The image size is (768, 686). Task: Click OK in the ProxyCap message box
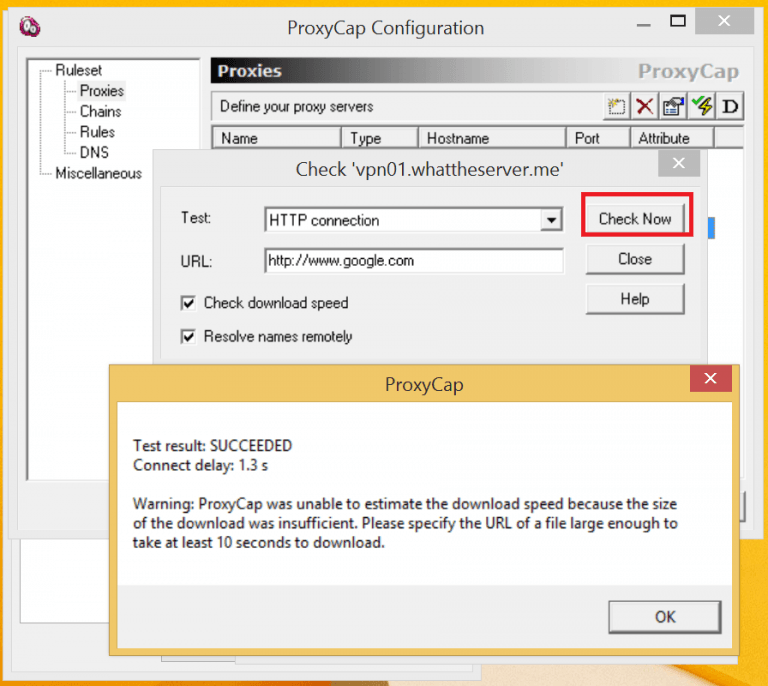pos(665,616)
